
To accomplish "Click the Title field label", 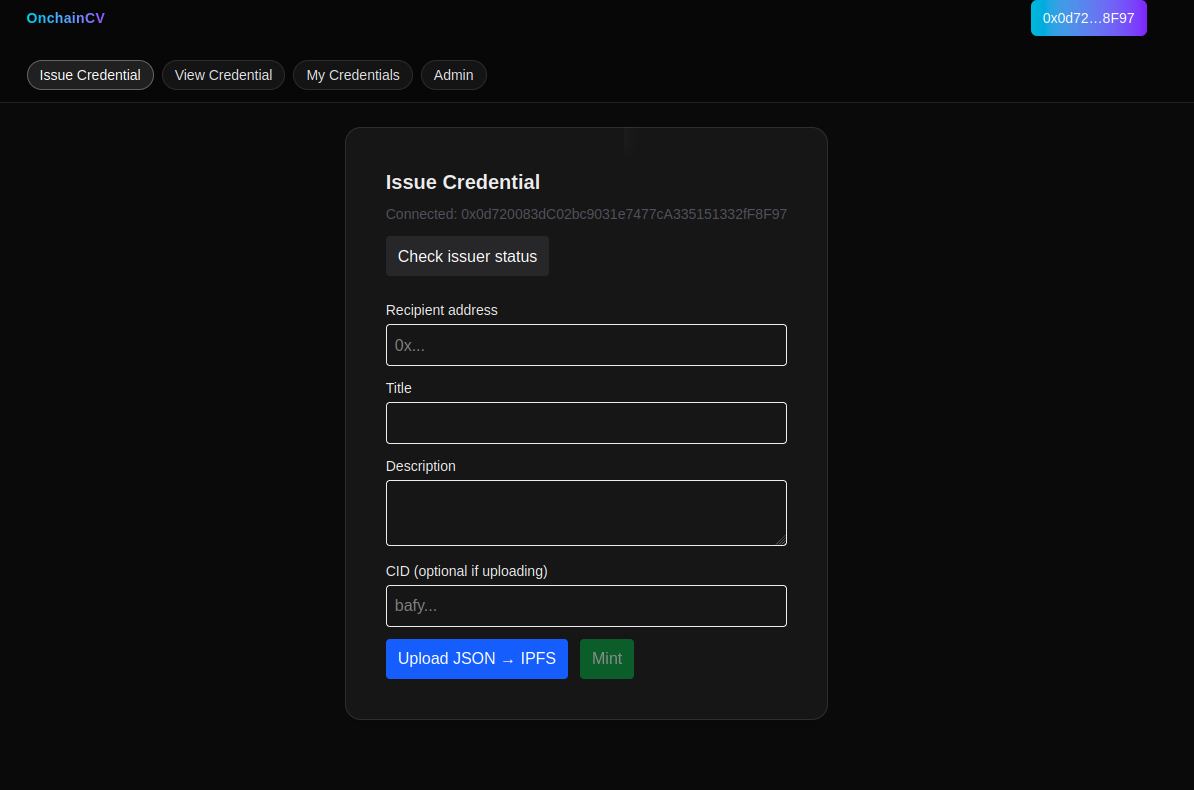I will [x=399, y=389].
